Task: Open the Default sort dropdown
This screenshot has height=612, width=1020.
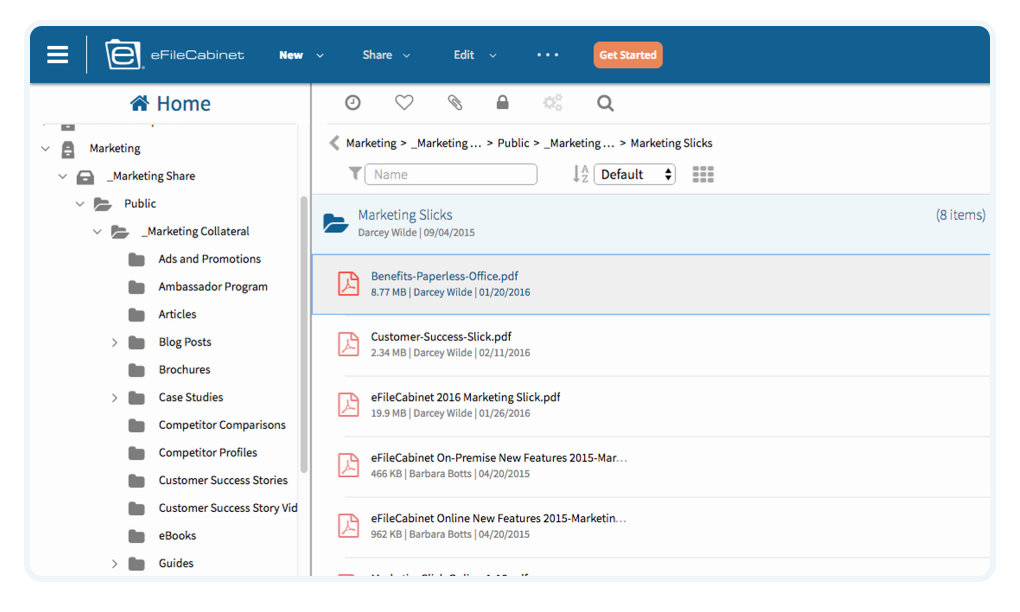Action: point(635,174)
